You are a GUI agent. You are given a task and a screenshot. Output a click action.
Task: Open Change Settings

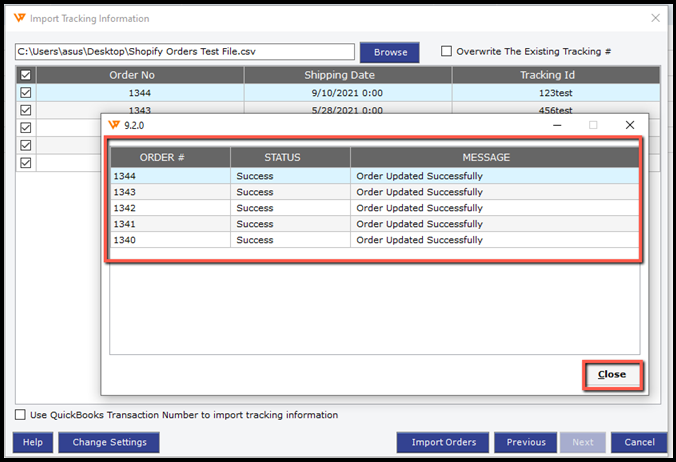click(x=109, y=442)
